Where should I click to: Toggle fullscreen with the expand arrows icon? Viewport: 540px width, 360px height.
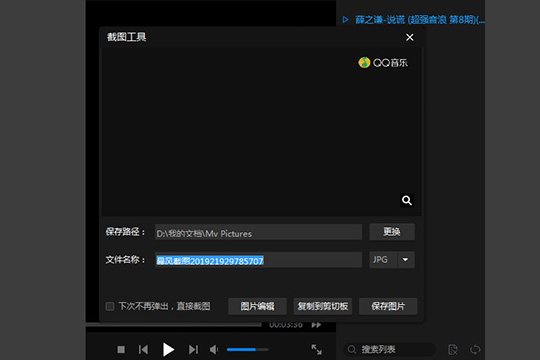point(316,349)
